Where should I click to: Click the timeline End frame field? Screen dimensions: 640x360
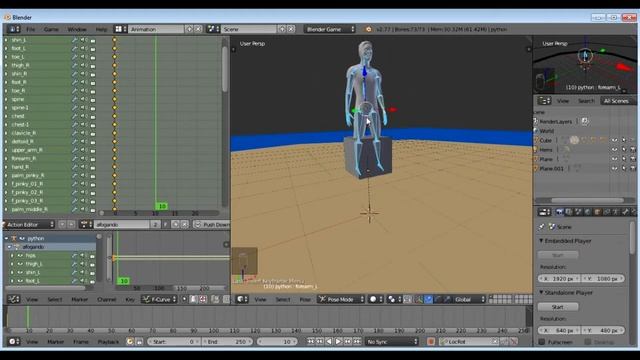click(x=227, y=342)
